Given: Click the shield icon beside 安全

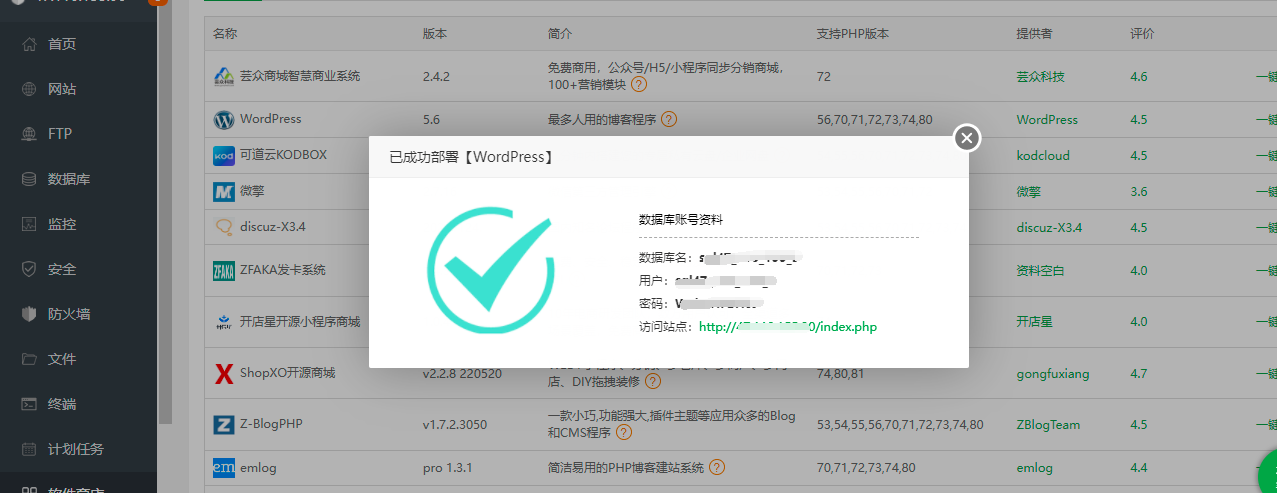Looking at the screenshot, I should (x=29, y=269).
